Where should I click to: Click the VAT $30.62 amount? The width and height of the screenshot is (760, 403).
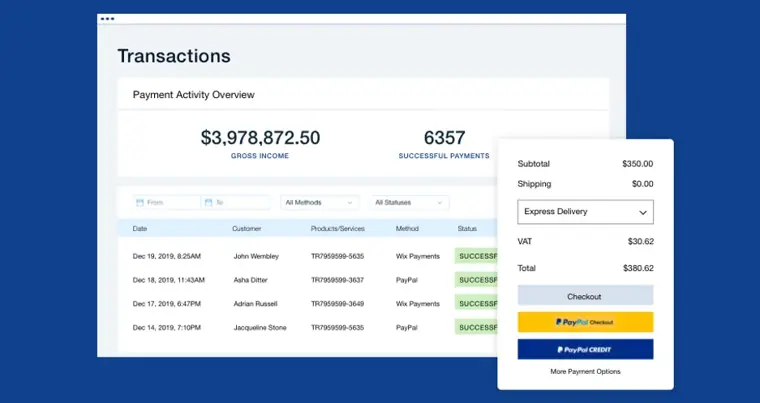[640, 241]
